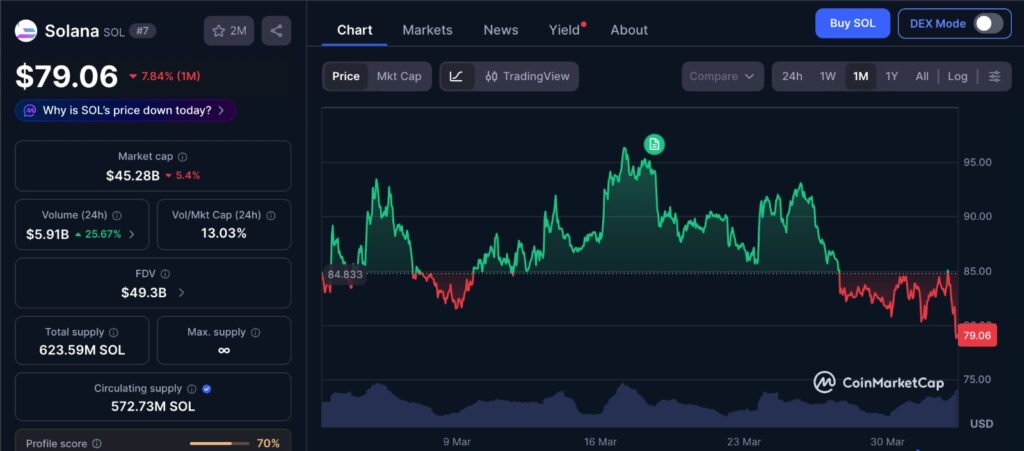Click the Max. supply info icon
Image resolution: width=1024 pixels, height=451 pixels.
(255, 332)
